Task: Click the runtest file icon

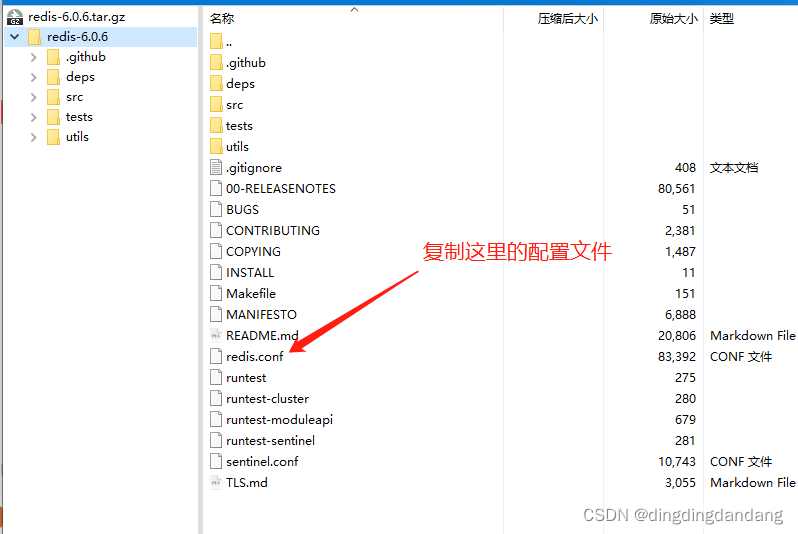Action: tap(216, 377)
